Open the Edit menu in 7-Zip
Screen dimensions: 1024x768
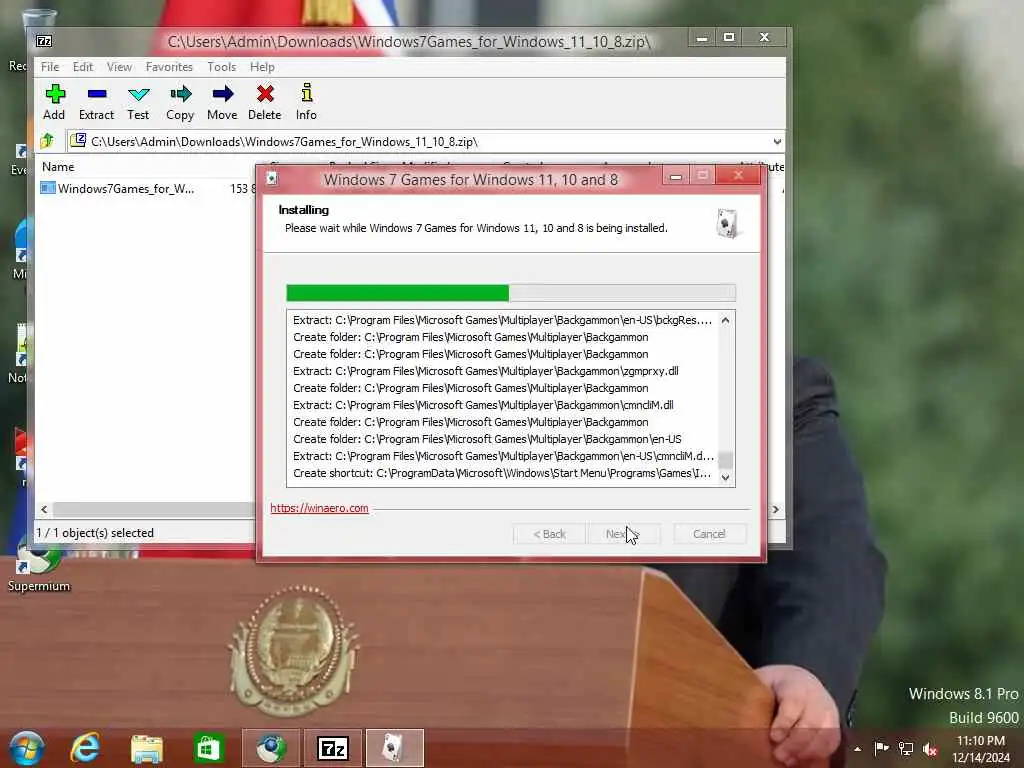coord(83,67)
